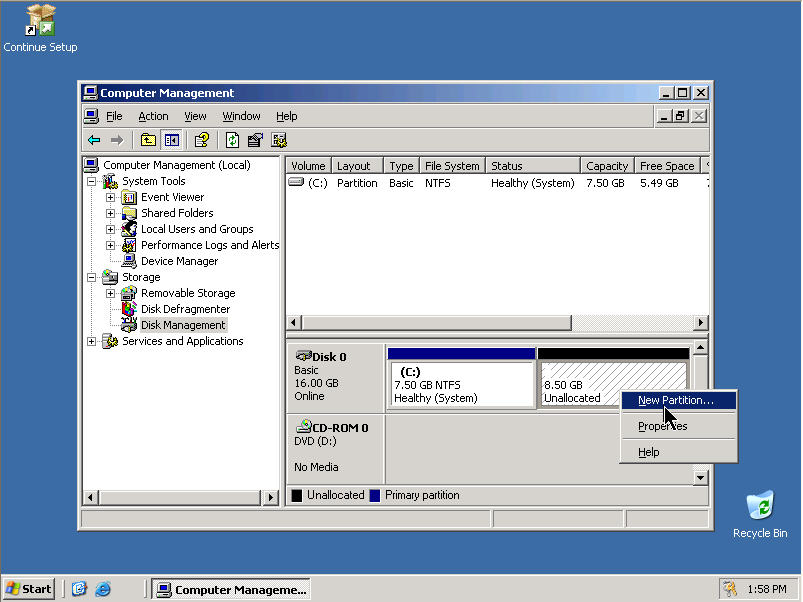Select the Disk Defragmenter icon in tree
This screenshot has height=602, width=803.
point(129,309)
